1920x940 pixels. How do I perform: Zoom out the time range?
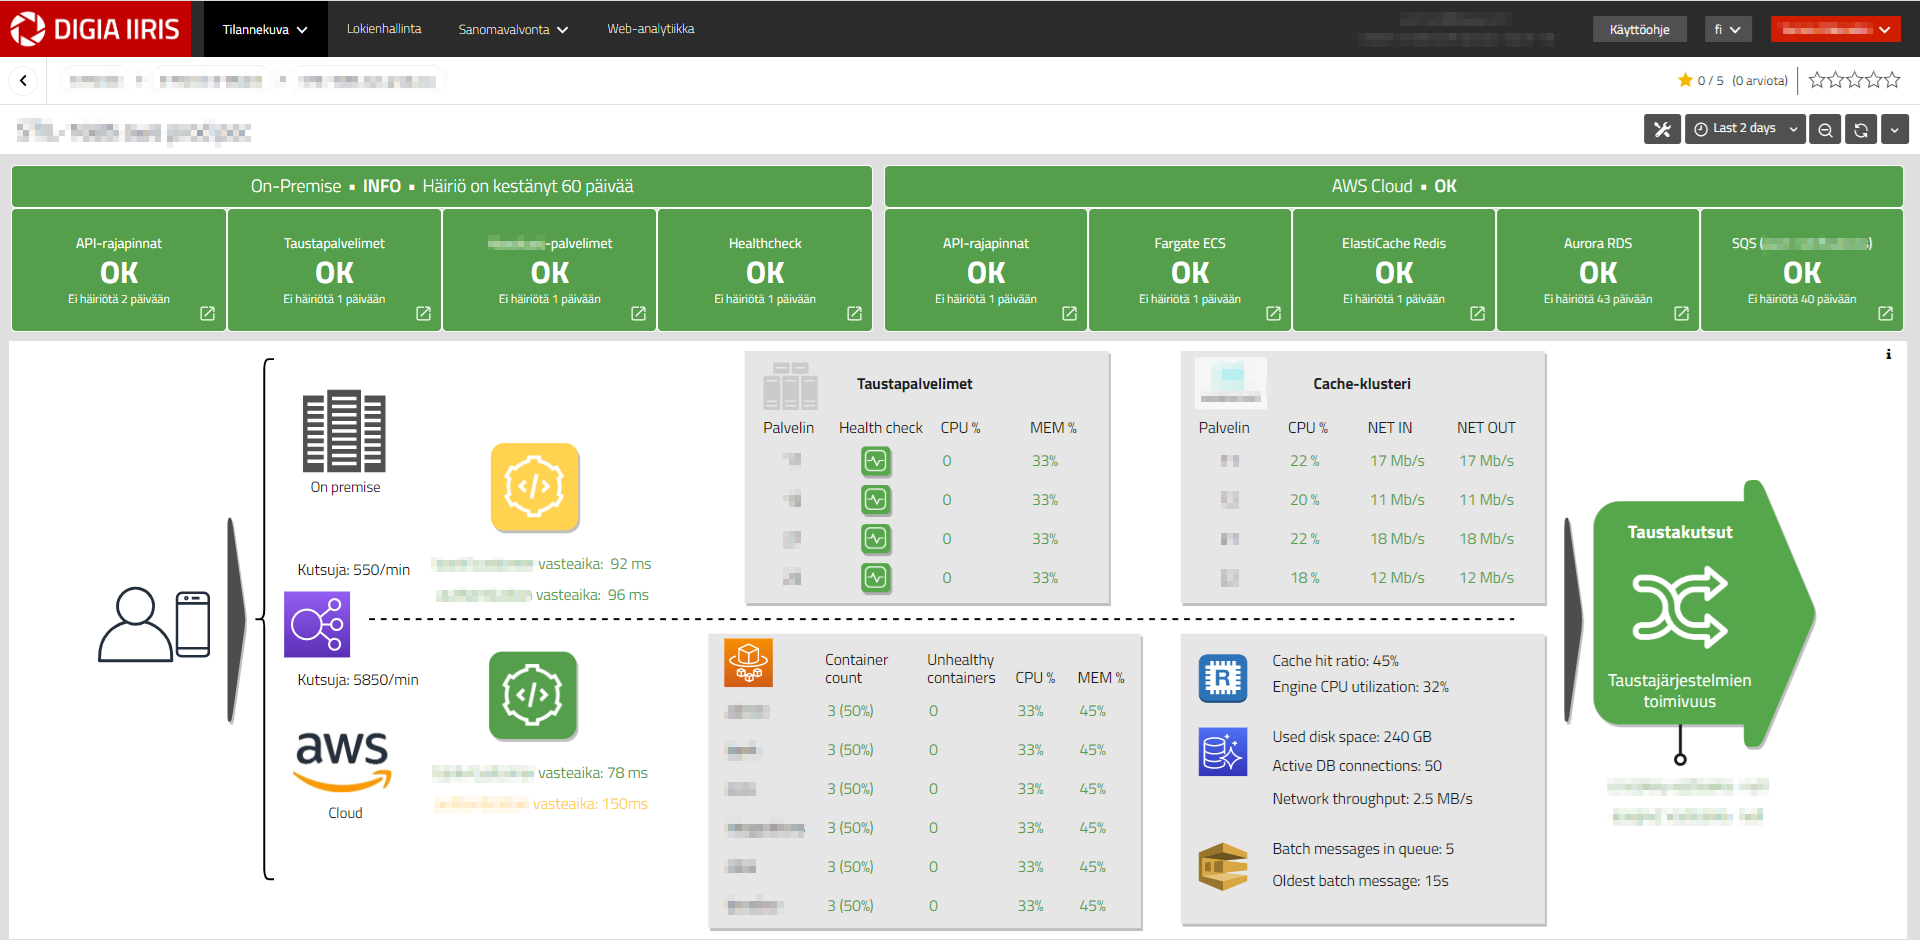click(x=1825, y=129)
